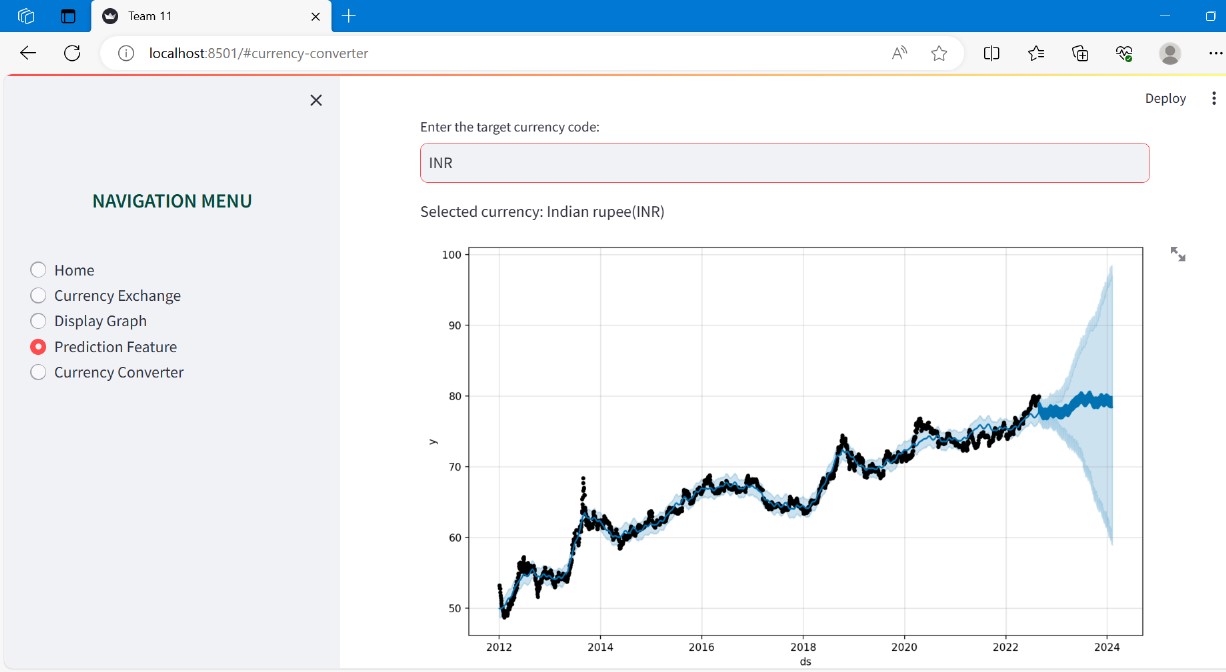
Task: Click the Deploy button
Action: (1165, 97)
